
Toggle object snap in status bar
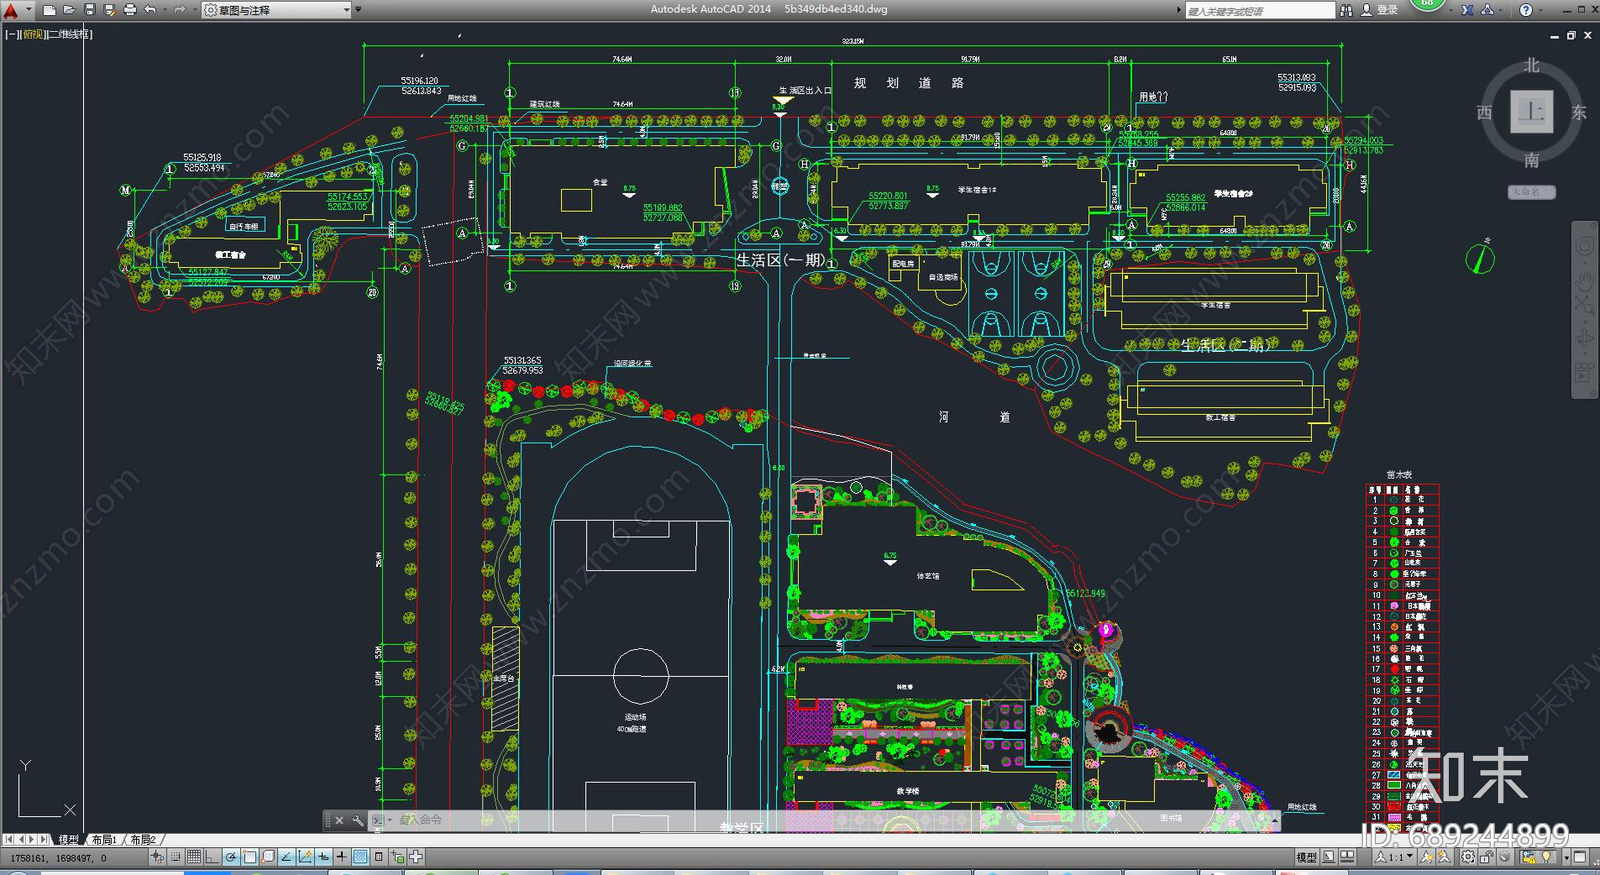[x=249, y=857]
